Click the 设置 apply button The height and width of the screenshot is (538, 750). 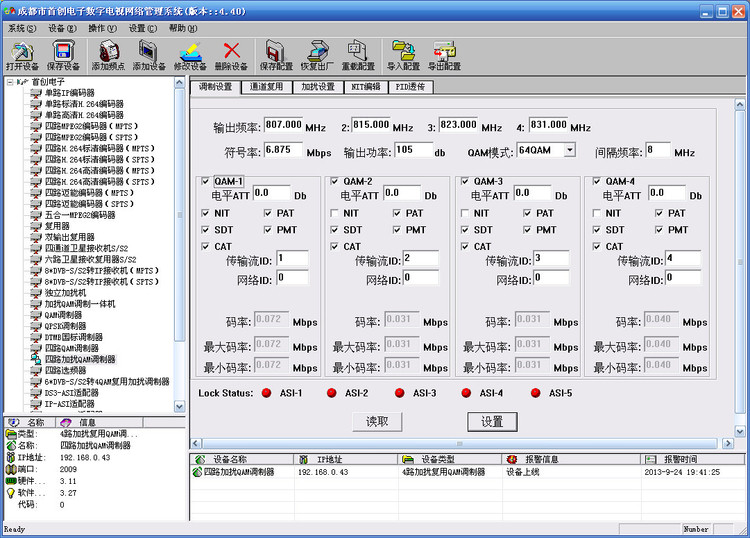pyautogui.click(x=492, y=422)
